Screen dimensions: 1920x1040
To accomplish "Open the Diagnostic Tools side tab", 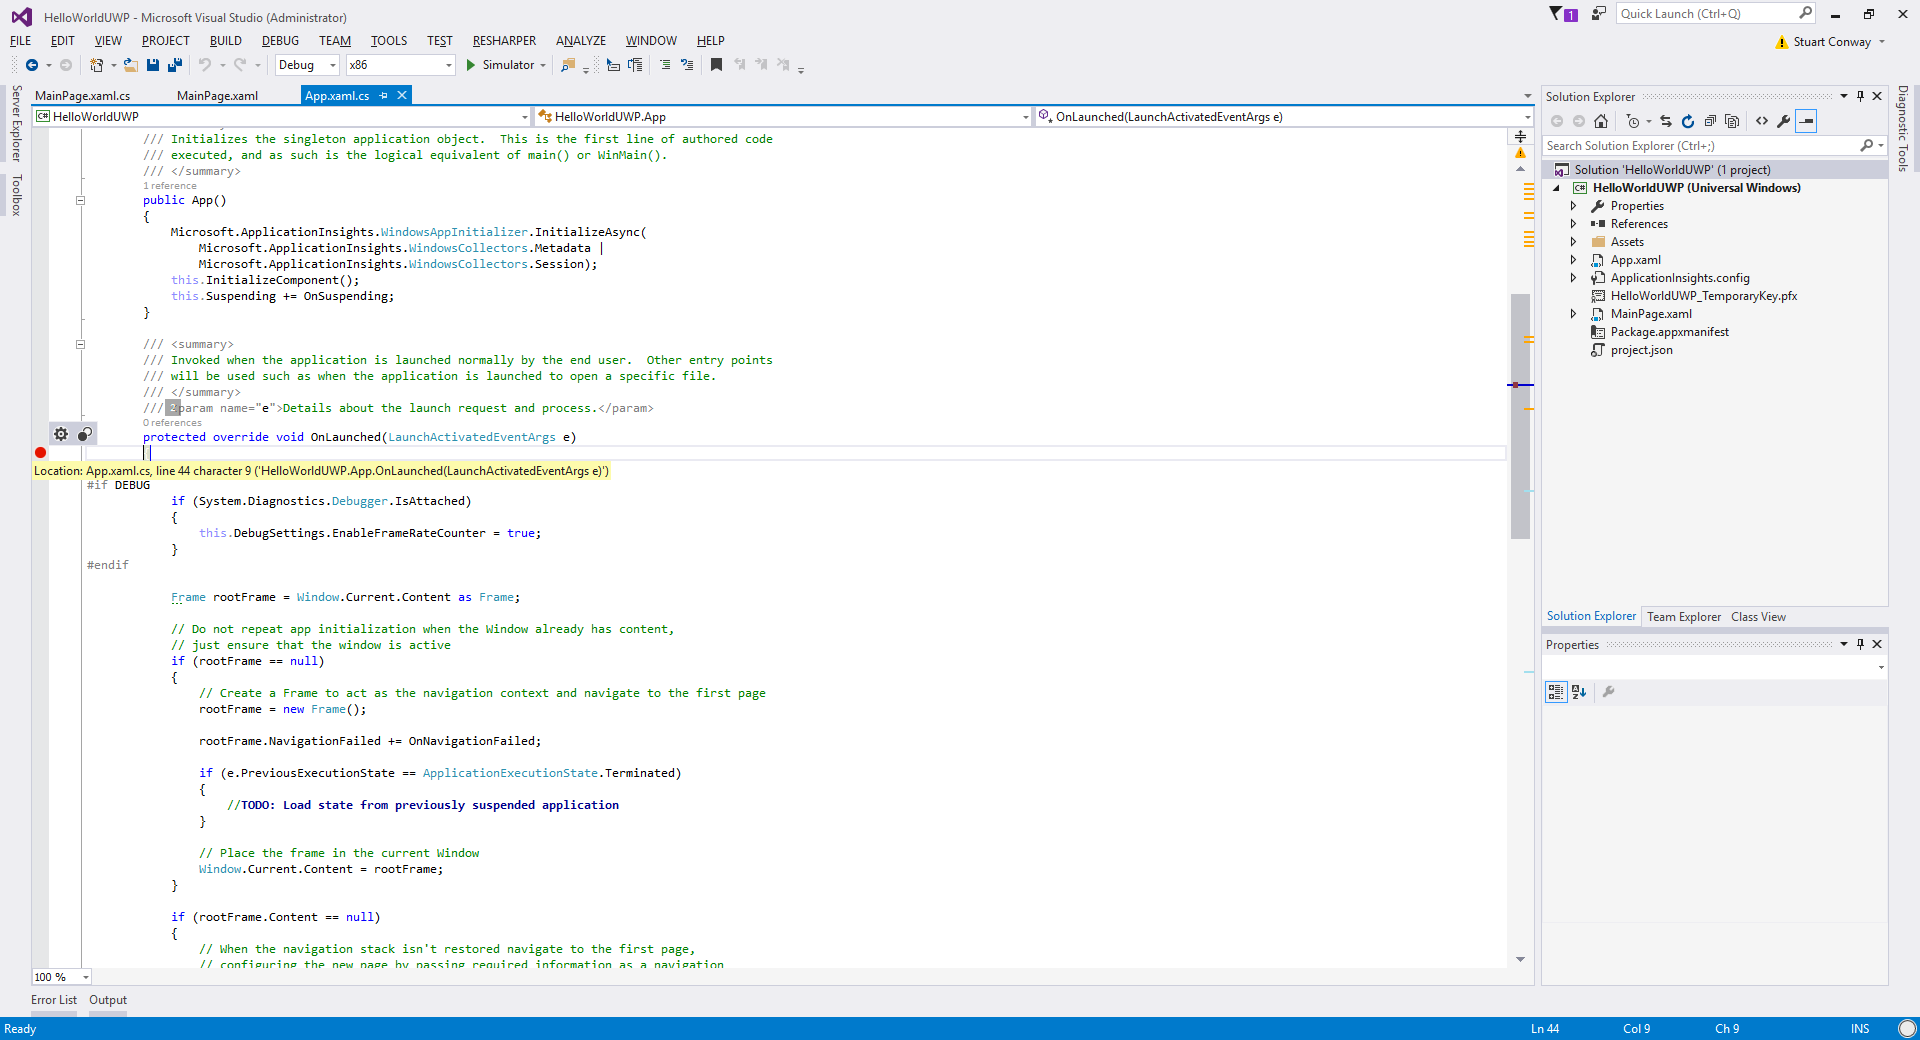I will click(1903, 129).
